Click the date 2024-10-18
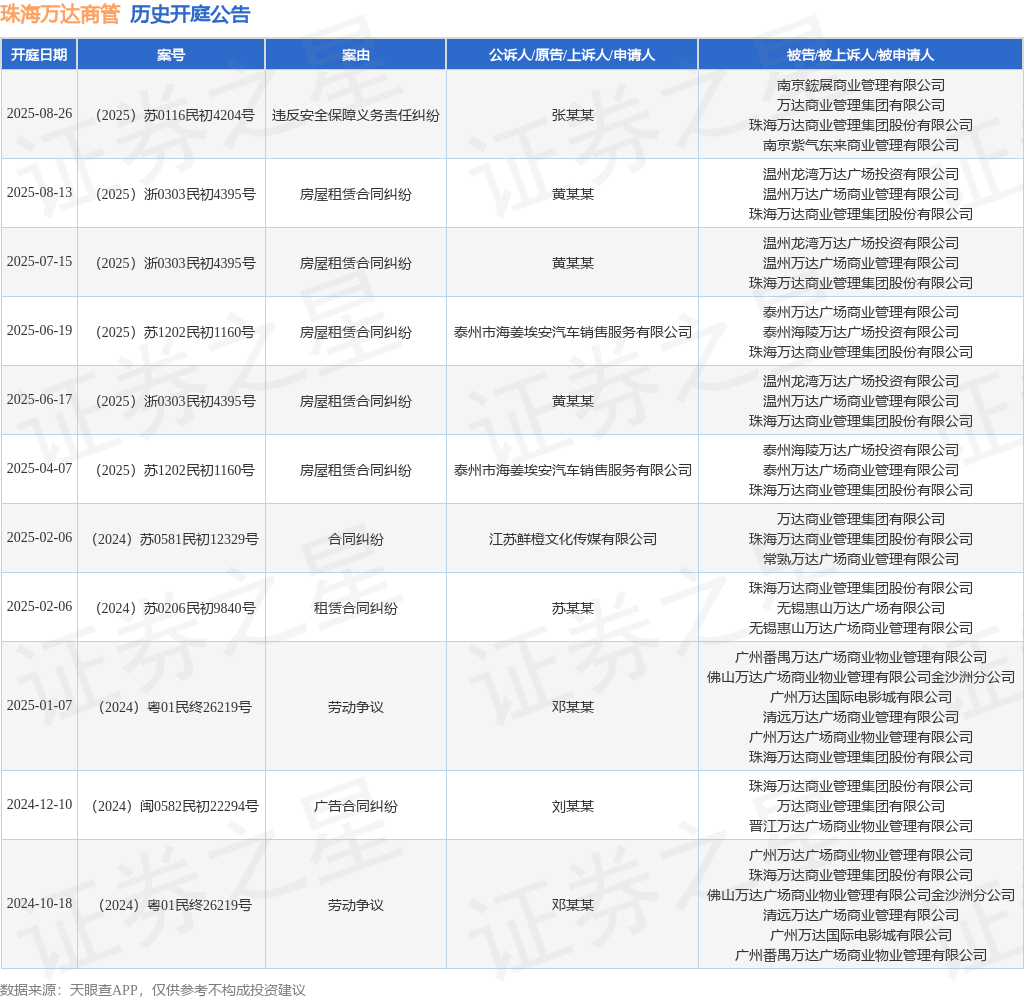 click(x=39, y=904)
